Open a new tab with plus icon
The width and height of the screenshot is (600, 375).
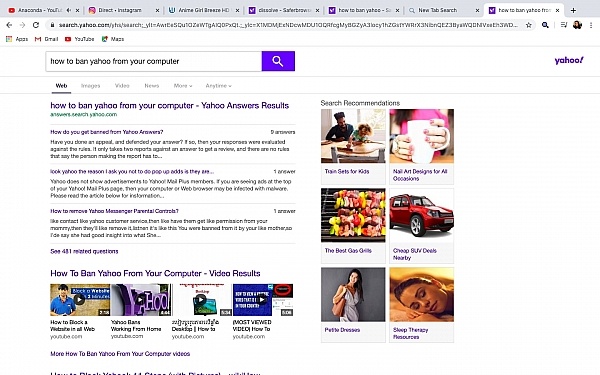click(573, 10)
